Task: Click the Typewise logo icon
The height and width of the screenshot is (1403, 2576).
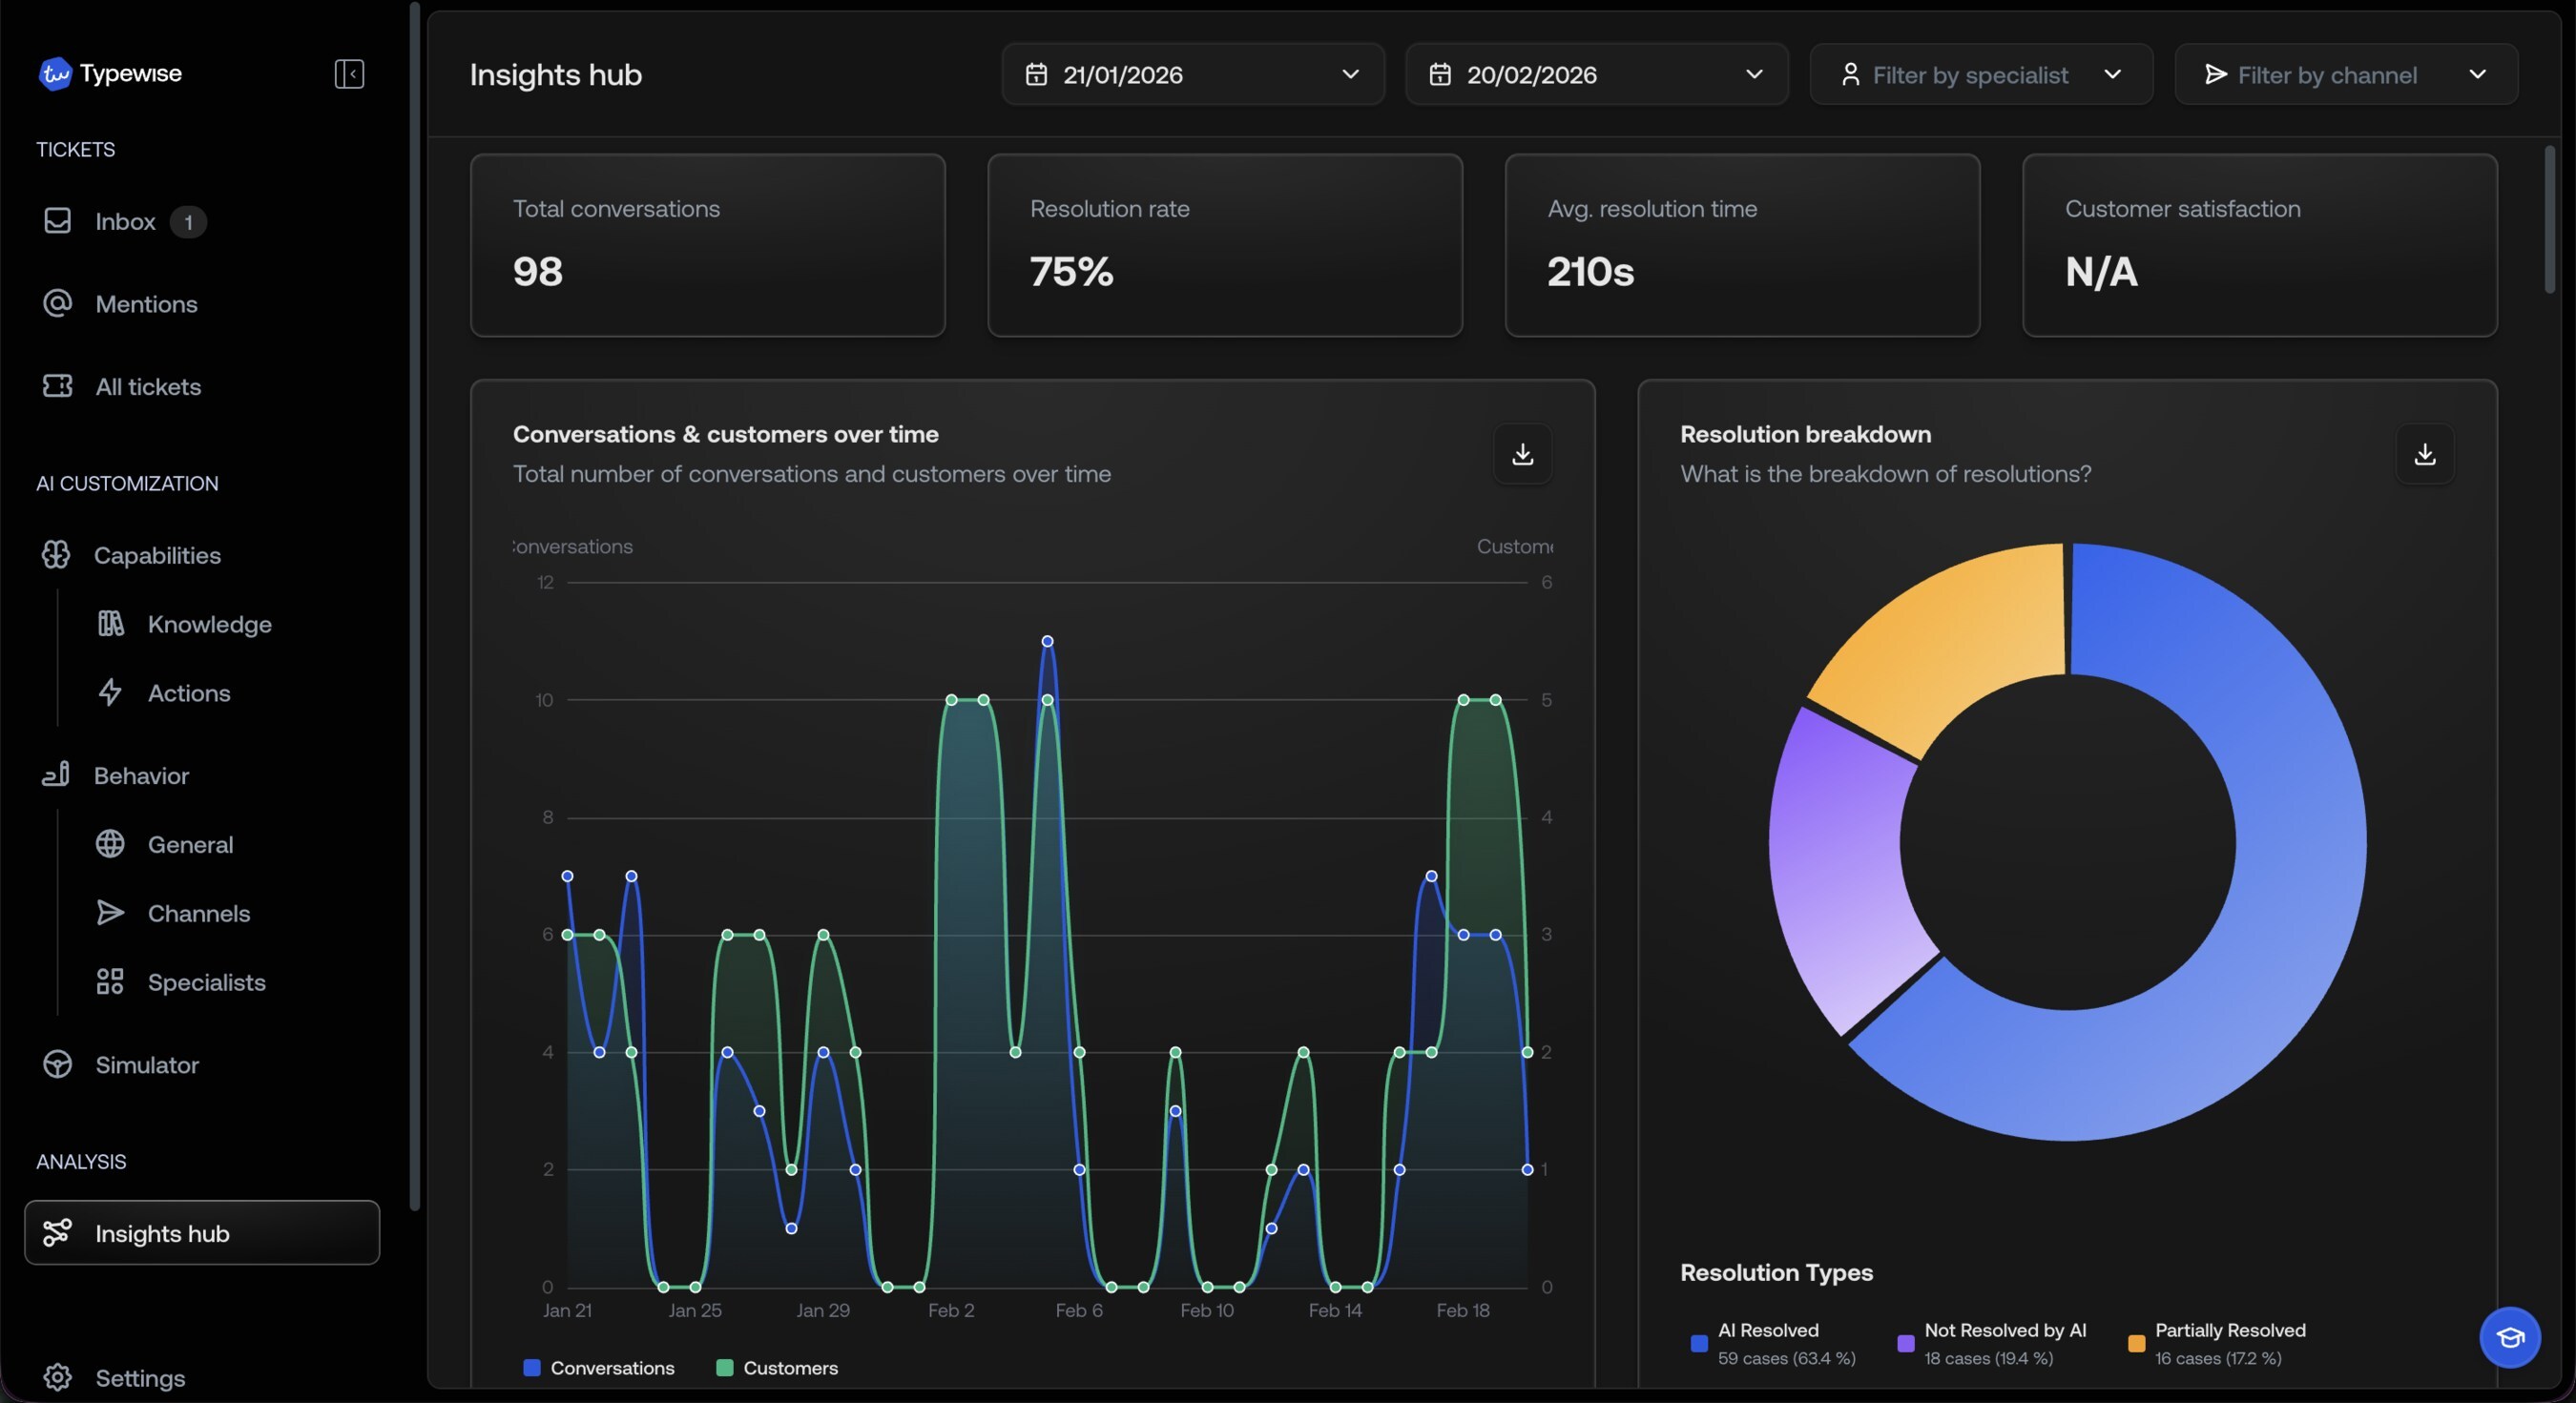Action: (x=55, y=73)
